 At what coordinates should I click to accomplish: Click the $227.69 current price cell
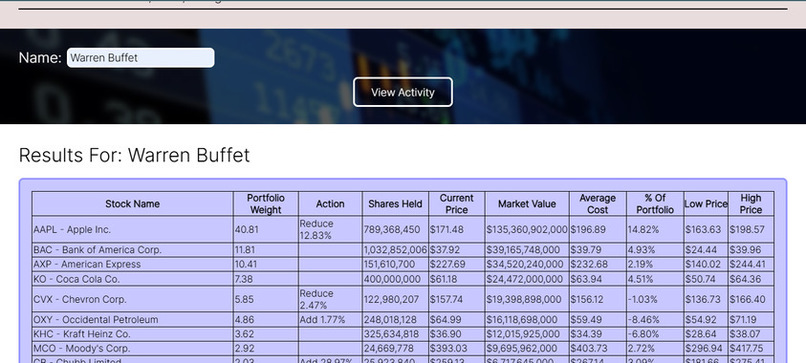click(x=456, y=264)
